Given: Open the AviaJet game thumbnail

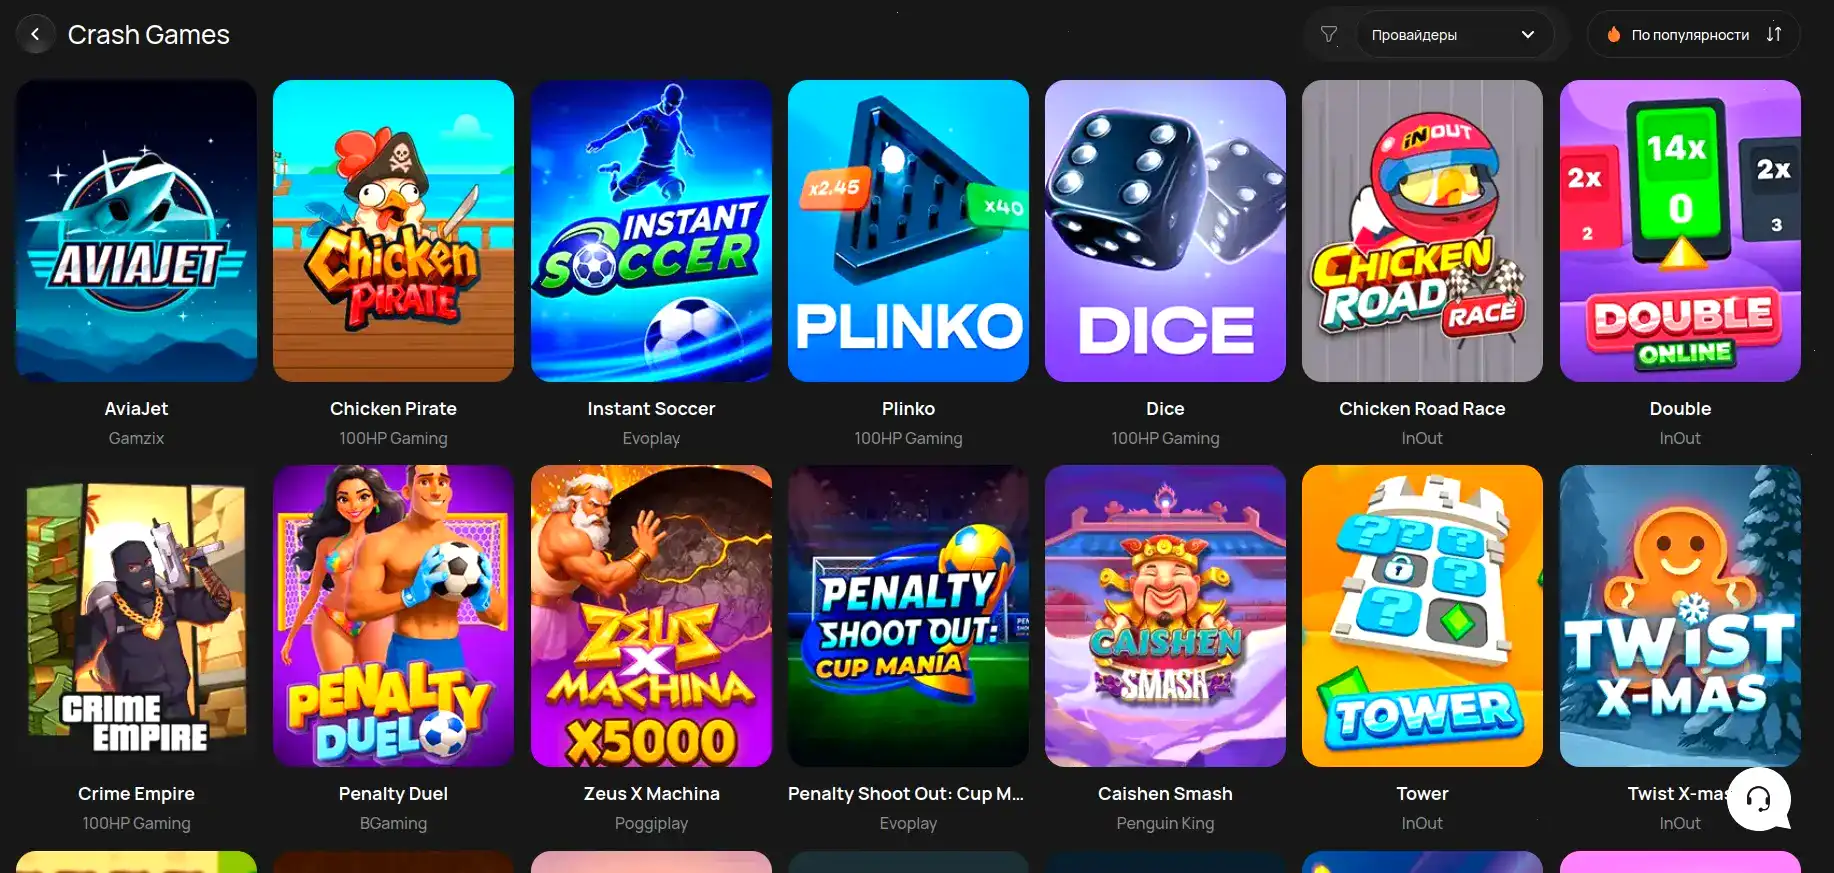Looking at the screenshot, I should click(x=136, y=231).
